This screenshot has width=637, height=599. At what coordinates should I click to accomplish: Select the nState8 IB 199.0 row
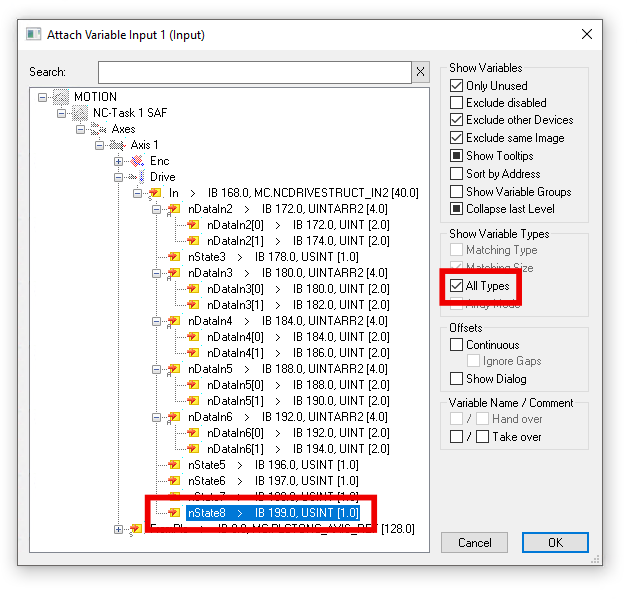point(273,513)
